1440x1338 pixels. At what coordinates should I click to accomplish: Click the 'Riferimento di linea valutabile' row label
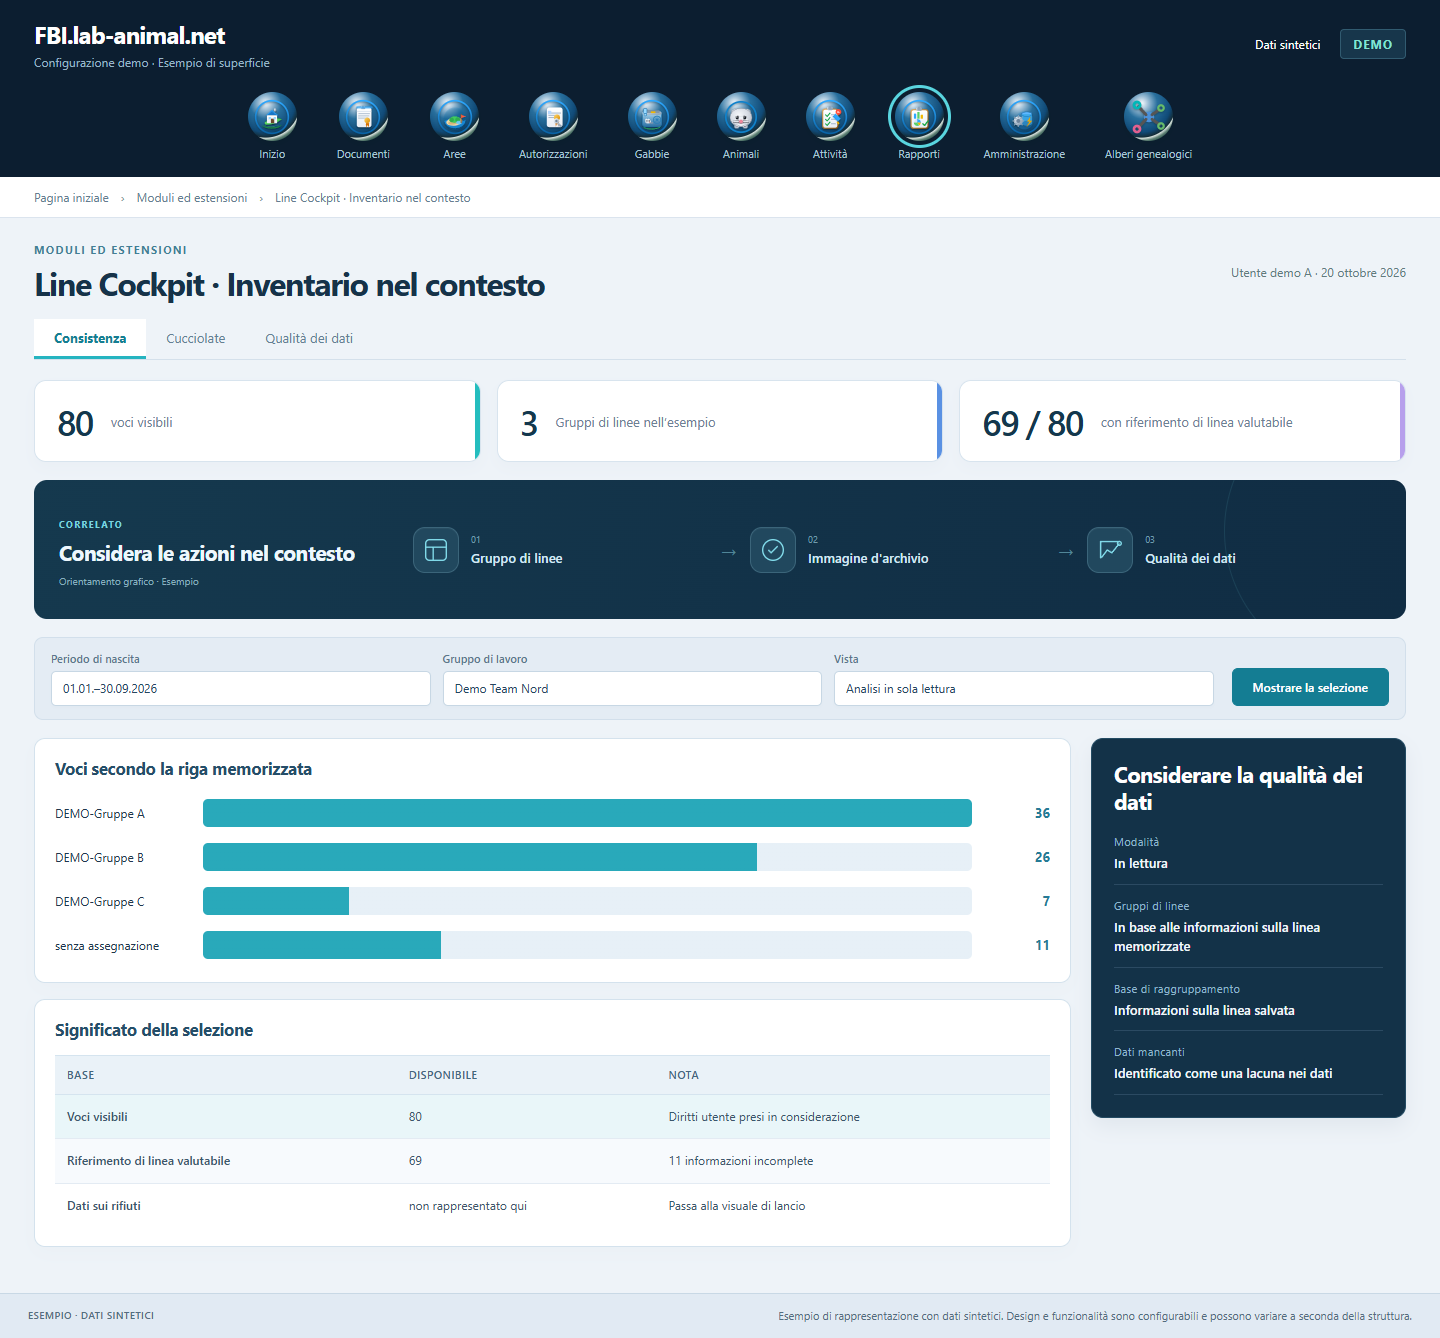(149, 1161)
